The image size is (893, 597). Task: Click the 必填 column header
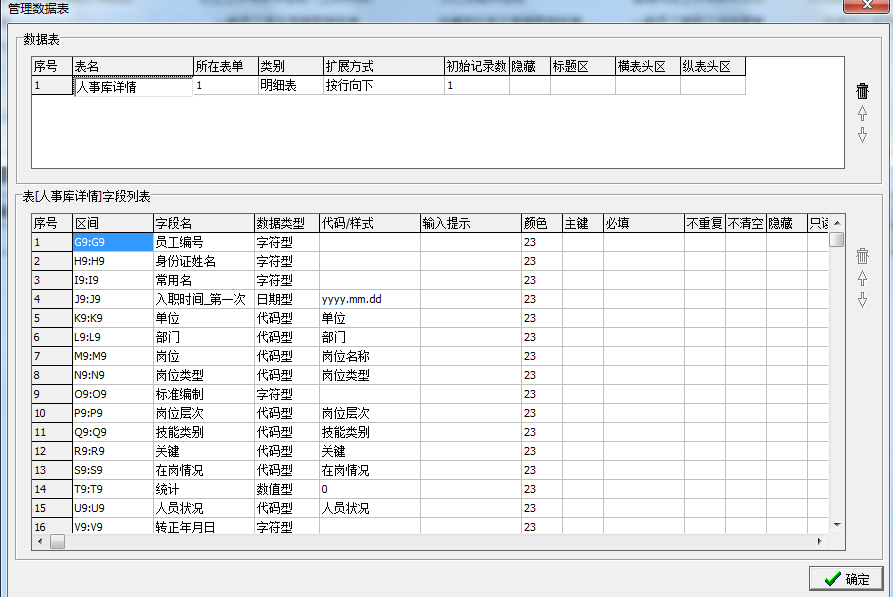tap(644, 223)
